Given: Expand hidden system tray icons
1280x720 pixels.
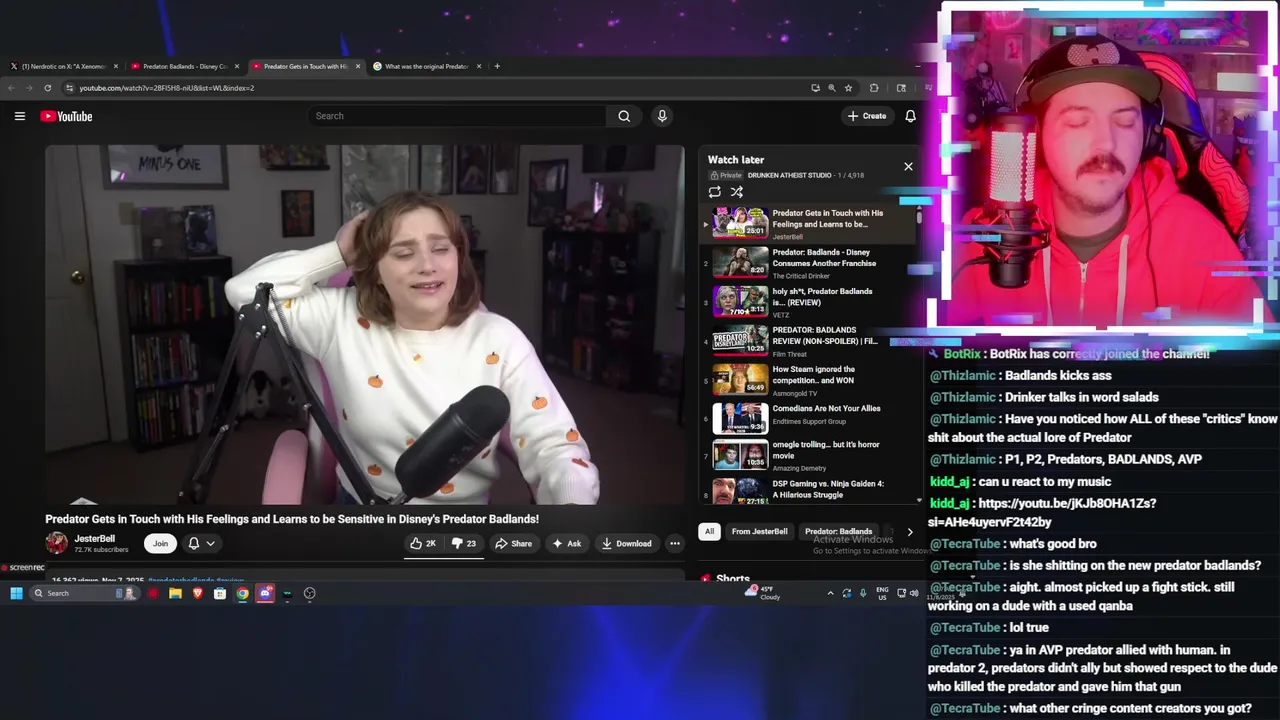Looking at the screenshot, I should (830, 593).
